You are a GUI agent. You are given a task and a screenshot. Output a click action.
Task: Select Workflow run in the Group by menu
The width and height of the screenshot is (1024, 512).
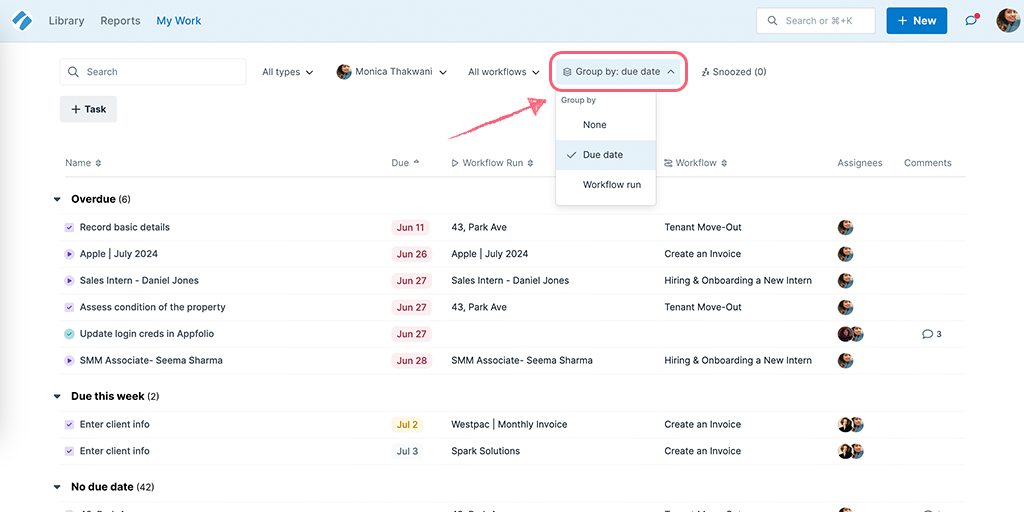click(605, 185)
